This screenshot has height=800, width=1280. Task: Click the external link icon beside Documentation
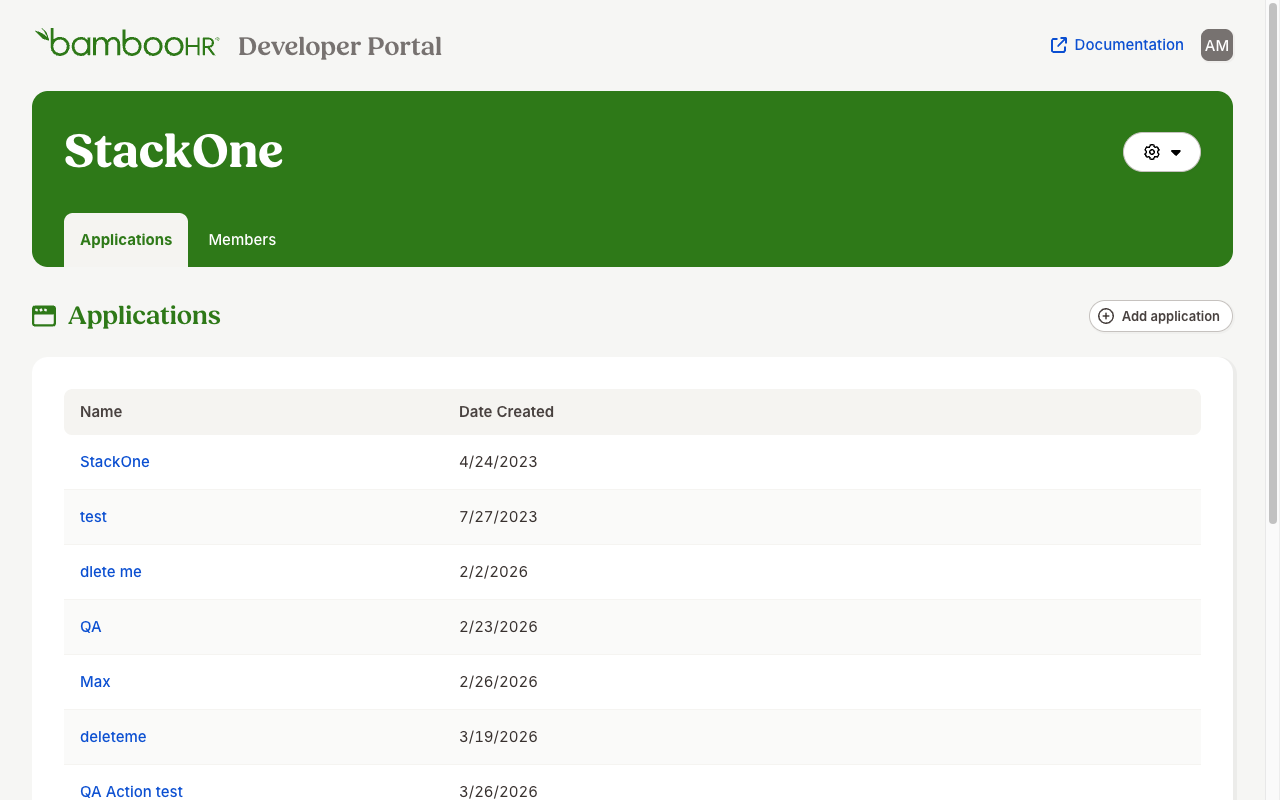point(1059,45)
